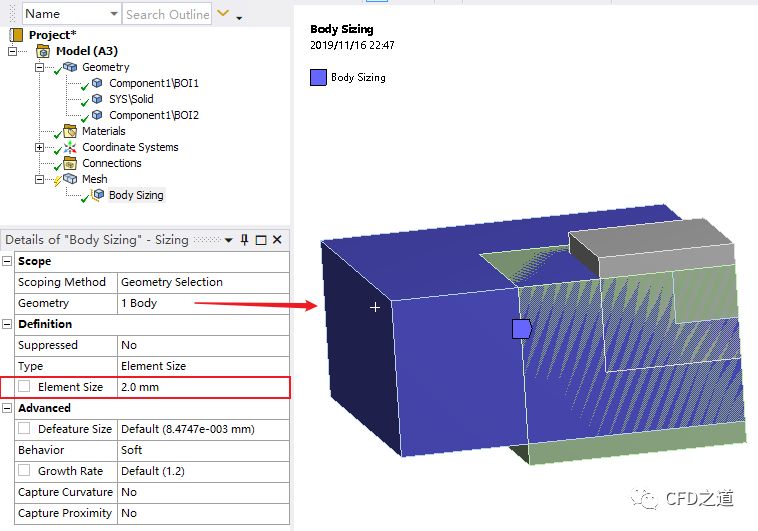Select the Geometry node icon in outline
The height and width of the screenshot is (531, 758).
point(70,67)
